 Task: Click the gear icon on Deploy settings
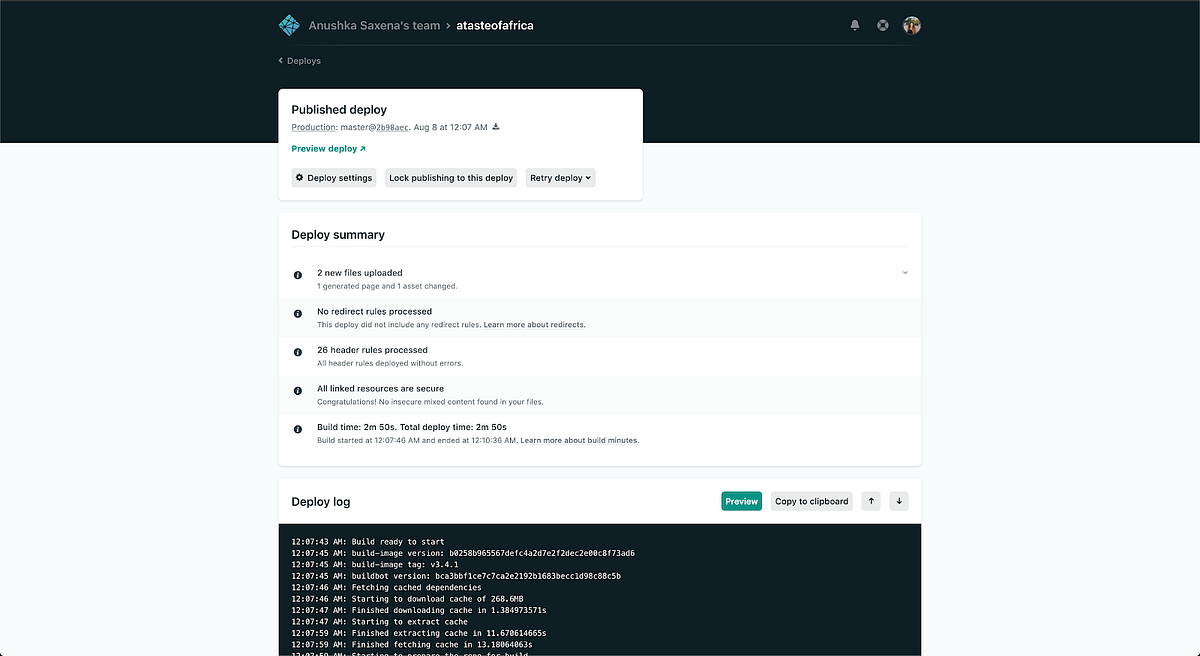coord(299,177)
